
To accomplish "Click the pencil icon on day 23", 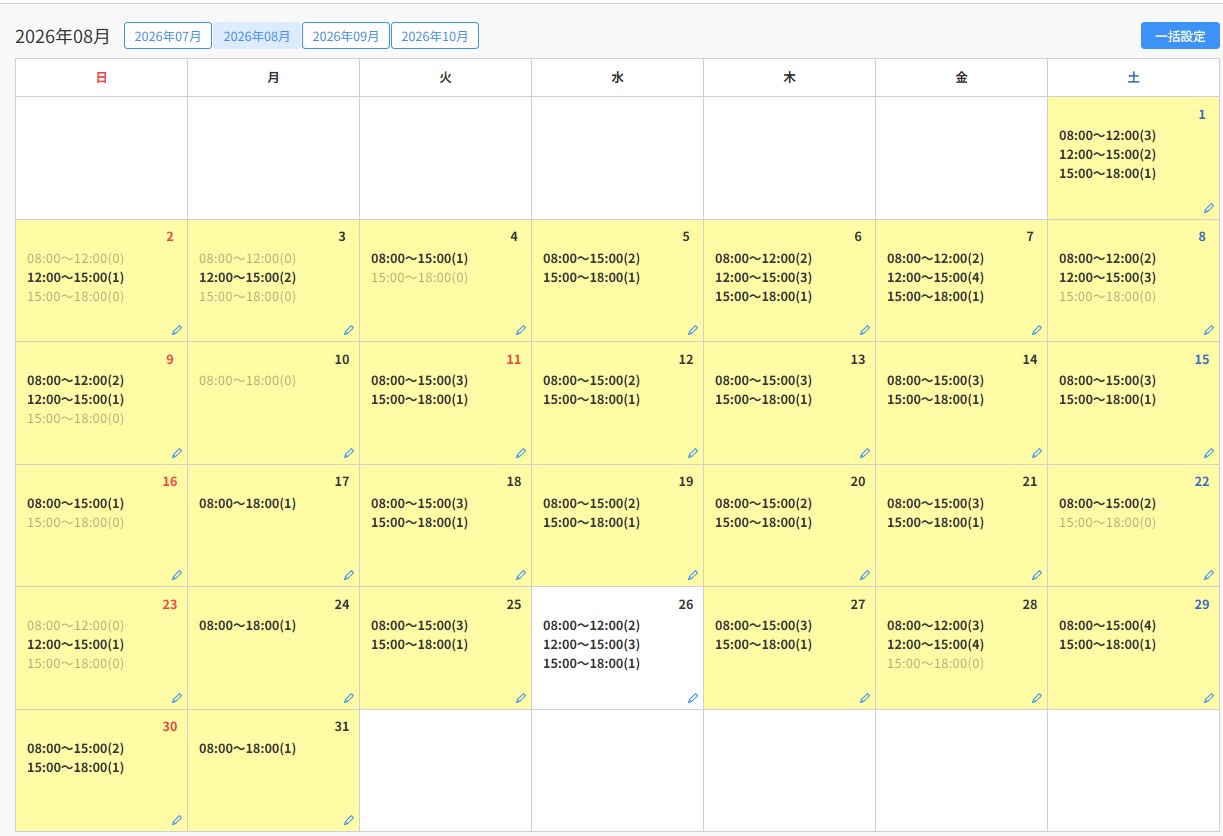I will click(176, 698).
